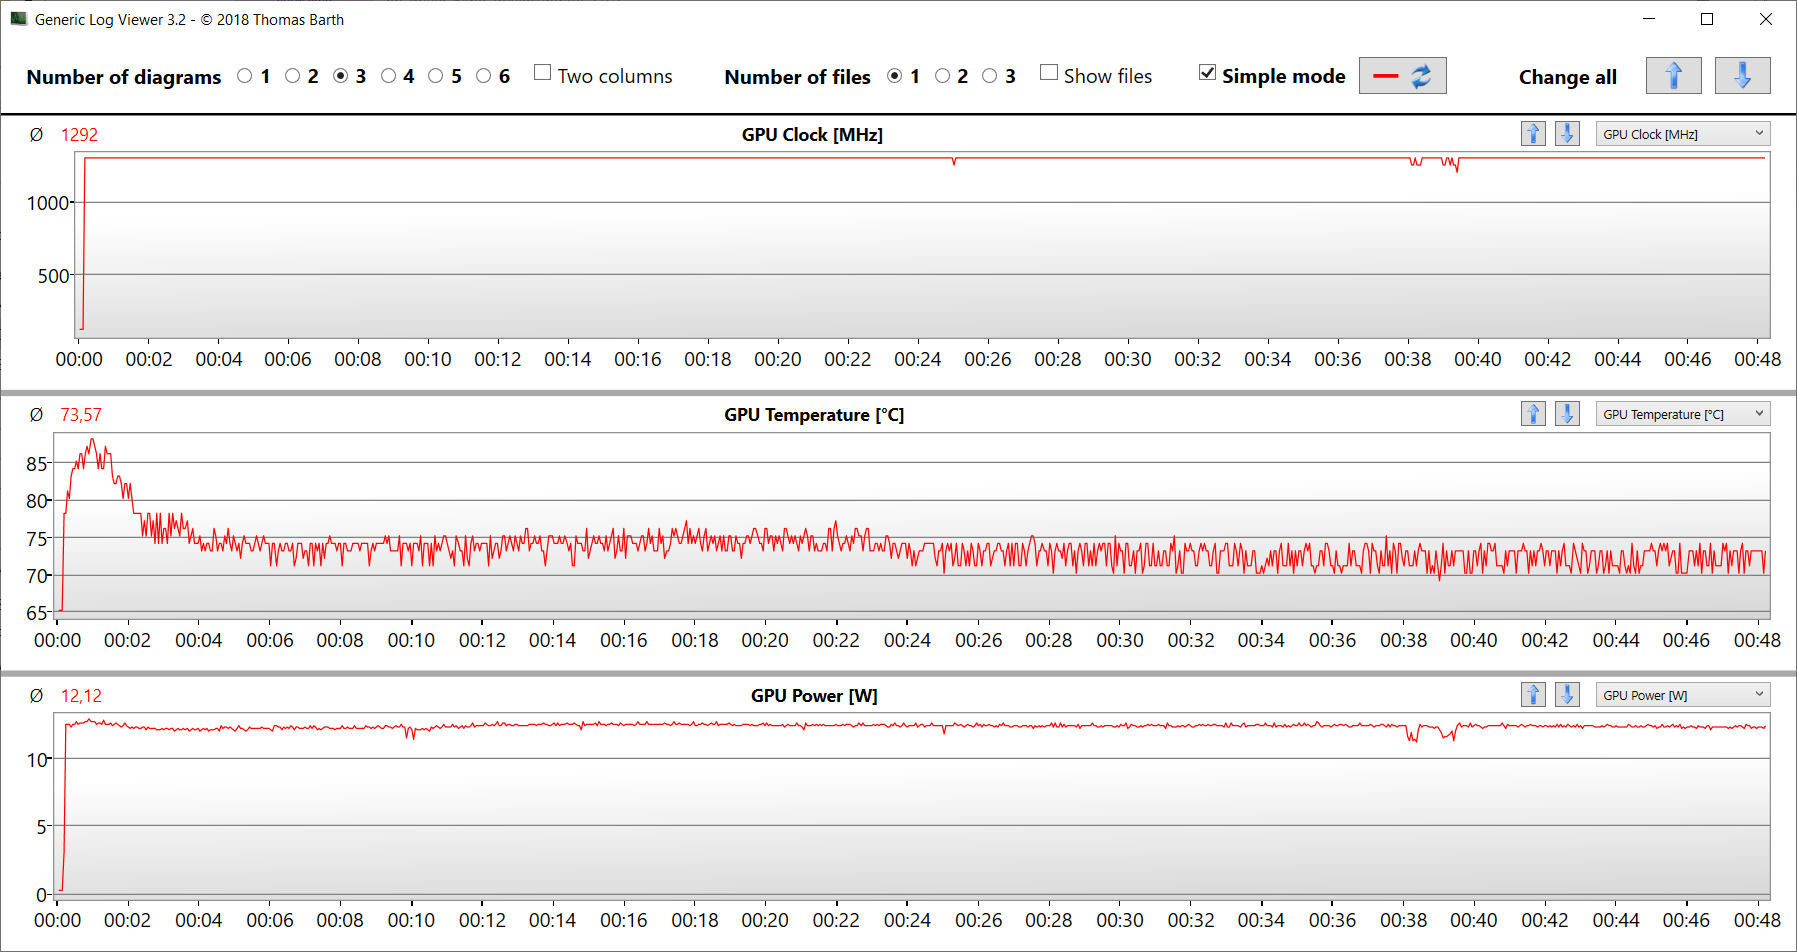
Task: Click the Change all down arrow
Action: click(x=1742, y=76)
